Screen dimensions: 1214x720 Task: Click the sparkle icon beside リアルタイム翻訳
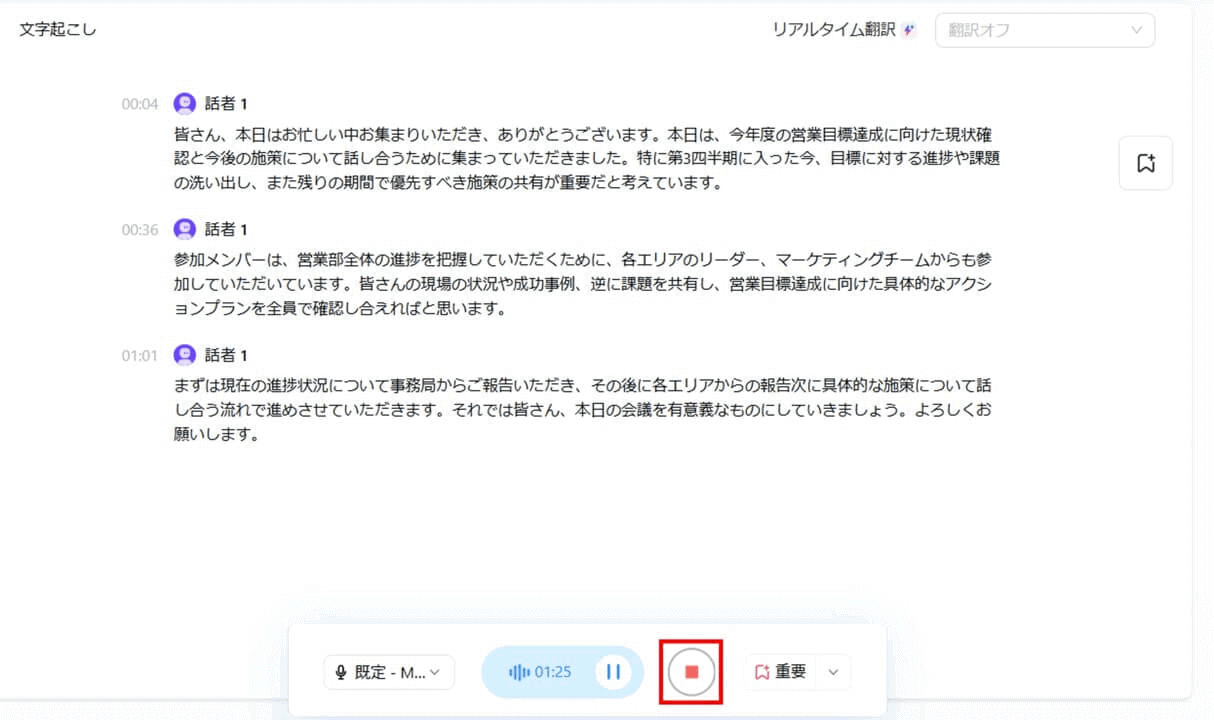click(908, 30)
